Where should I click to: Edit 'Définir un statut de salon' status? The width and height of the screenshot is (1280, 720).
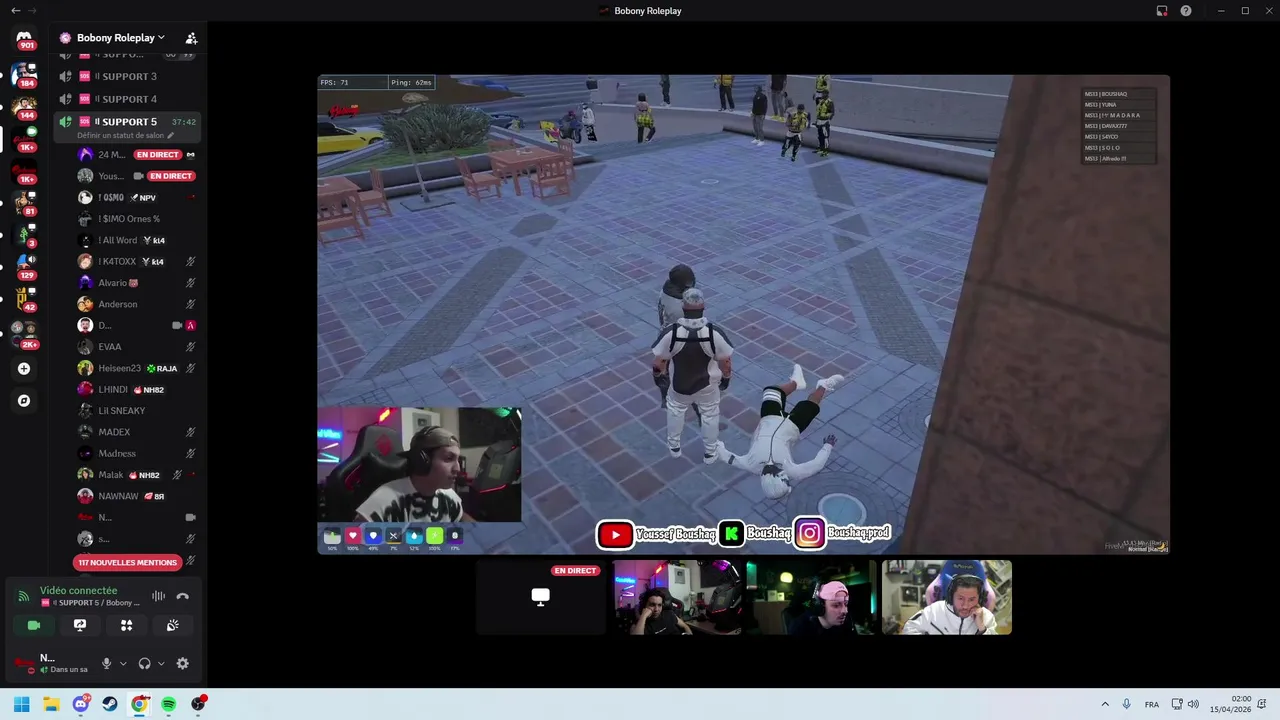point(125,135)
